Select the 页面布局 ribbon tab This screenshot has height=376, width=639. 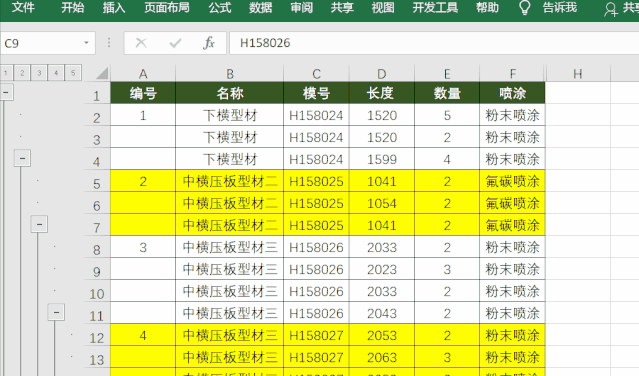pyautogui.click(x=167, y=7)
